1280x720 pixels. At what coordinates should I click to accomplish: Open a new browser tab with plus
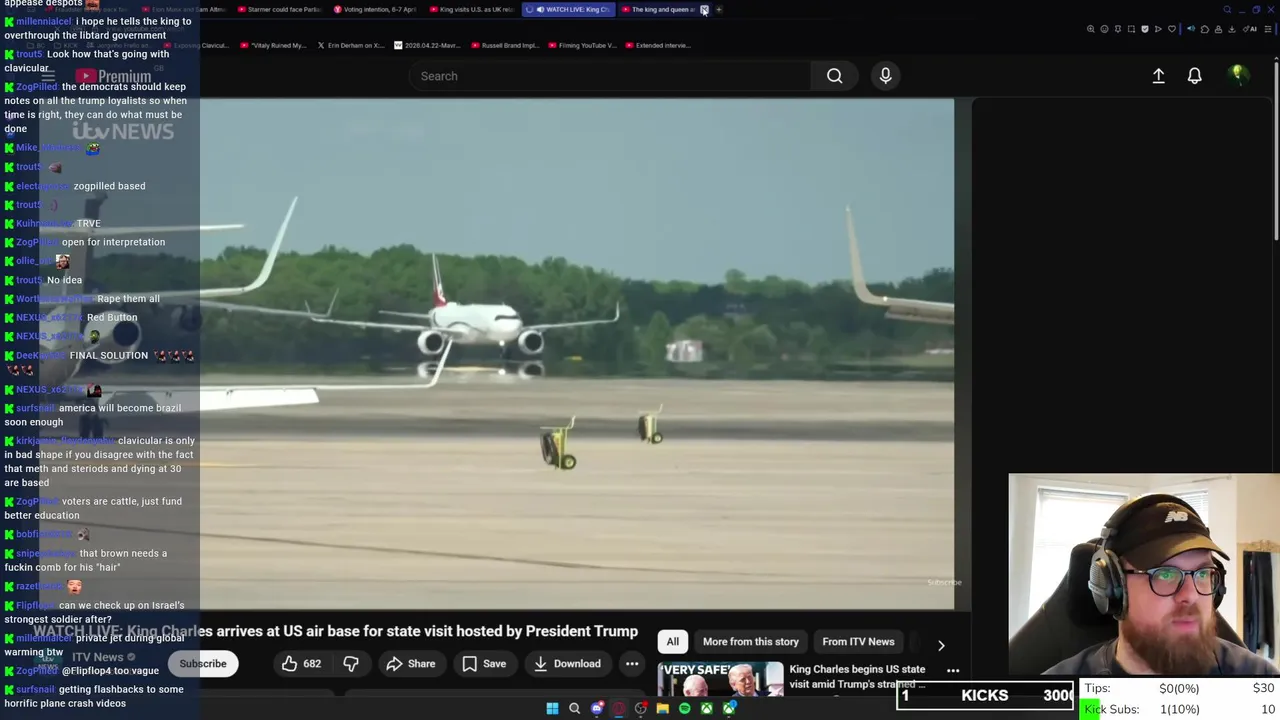pyautogui.click(x=720, y=9)
